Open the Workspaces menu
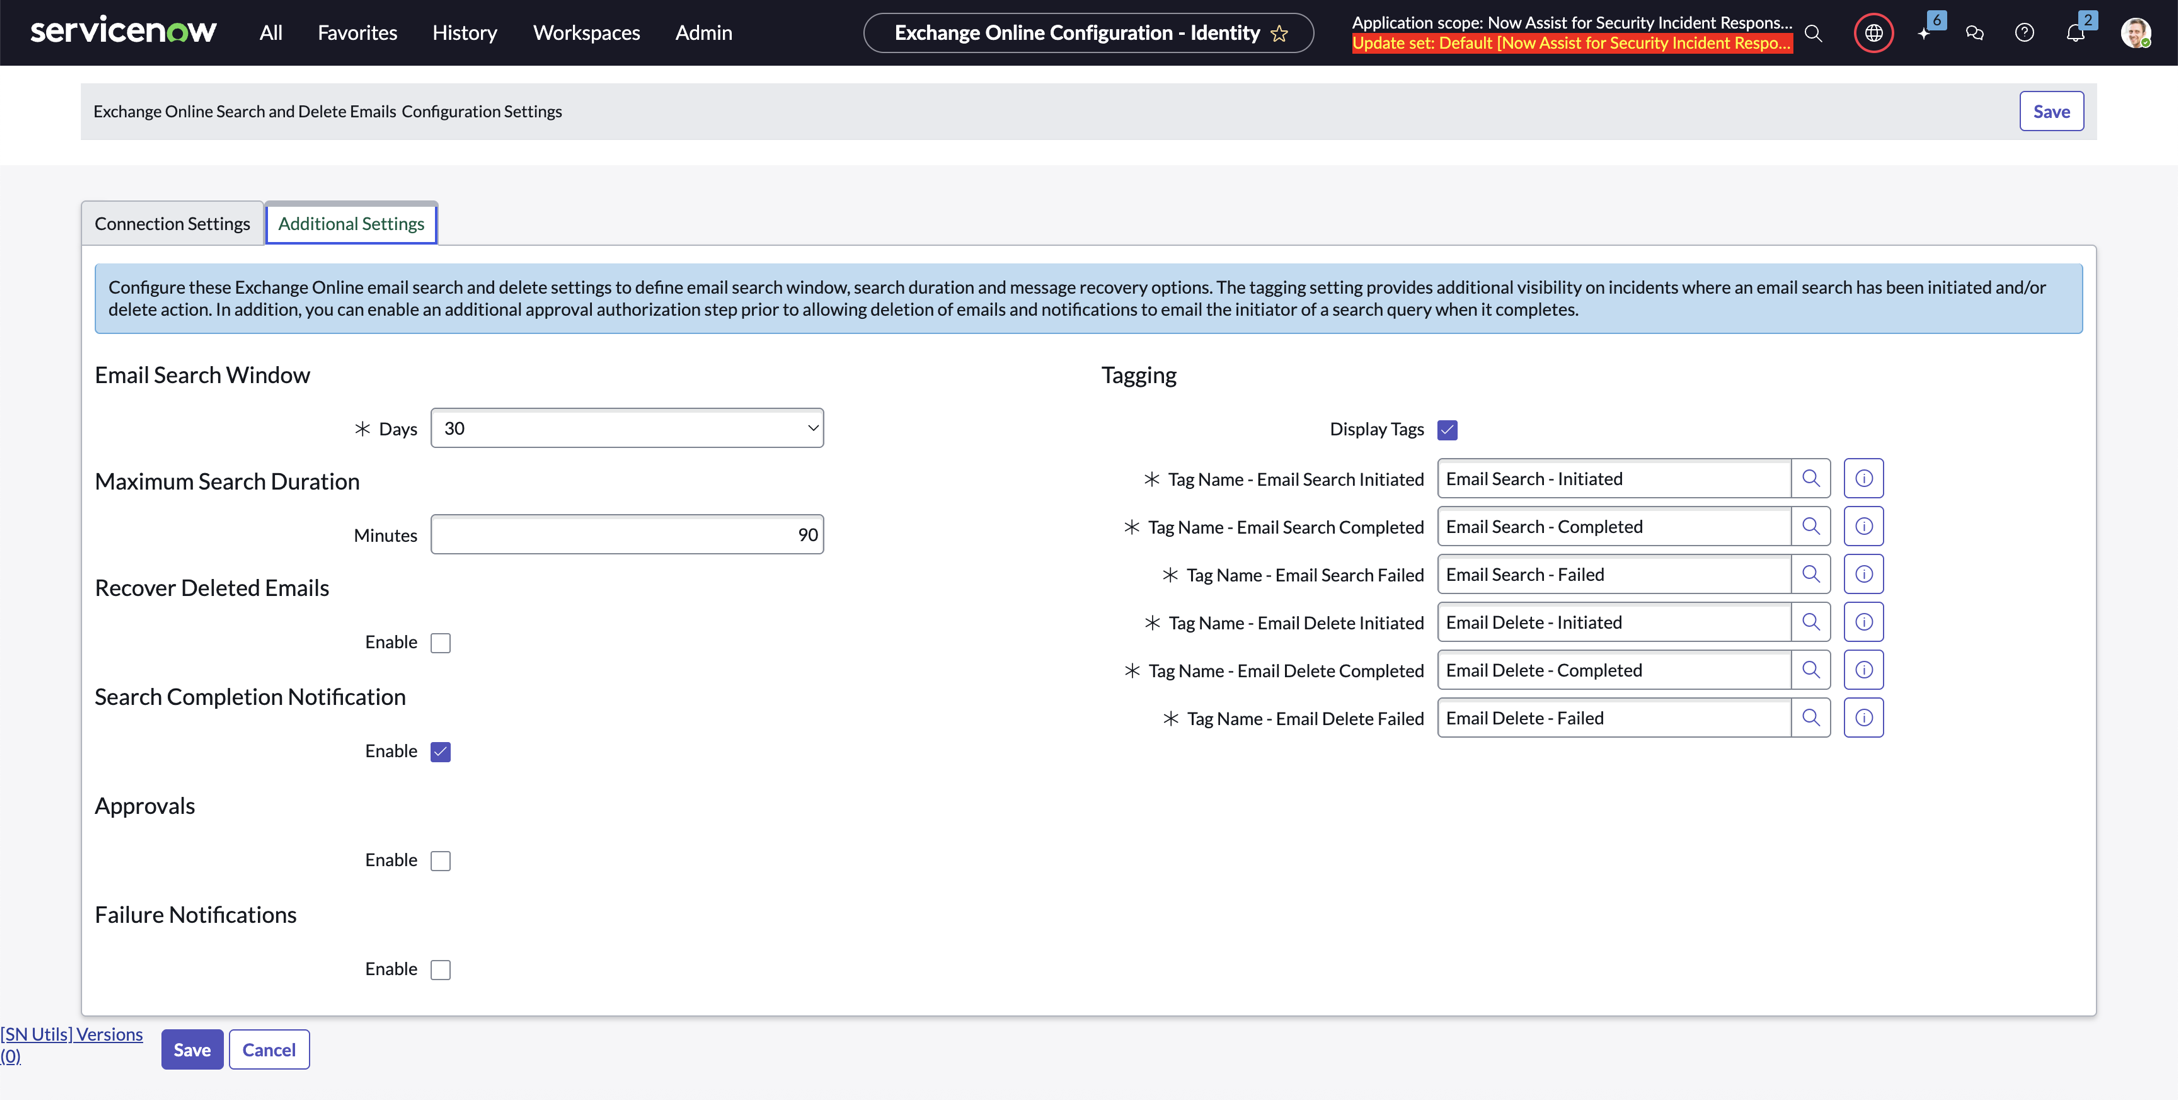 pos(586,33)
